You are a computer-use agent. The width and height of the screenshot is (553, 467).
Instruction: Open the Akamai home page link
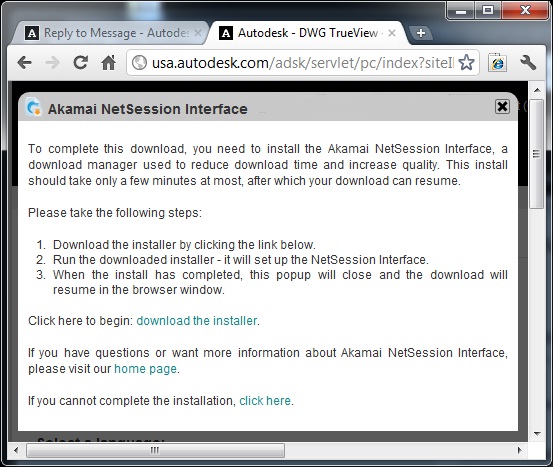pyautogui.click(x=145, y=369)
